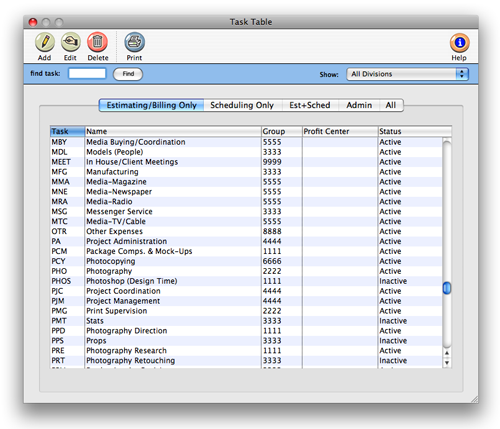500x429 pixels.
Task: Open Help via the info icon
Action: click(460, 43)
